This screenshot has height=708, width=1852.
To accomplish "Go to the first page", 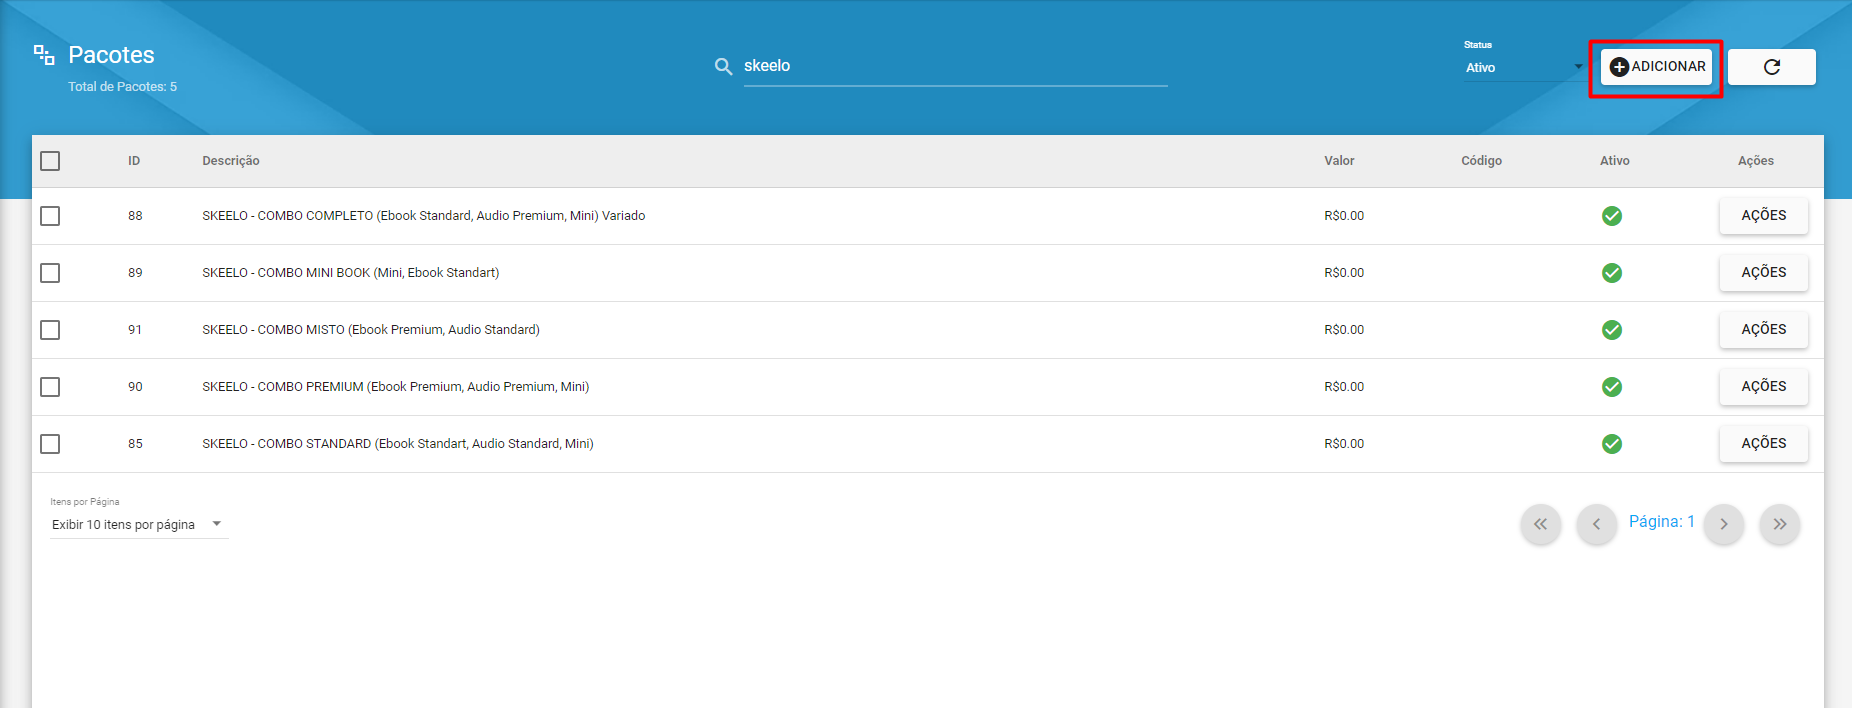I will pyautogui.click(x=1540, y=524).
